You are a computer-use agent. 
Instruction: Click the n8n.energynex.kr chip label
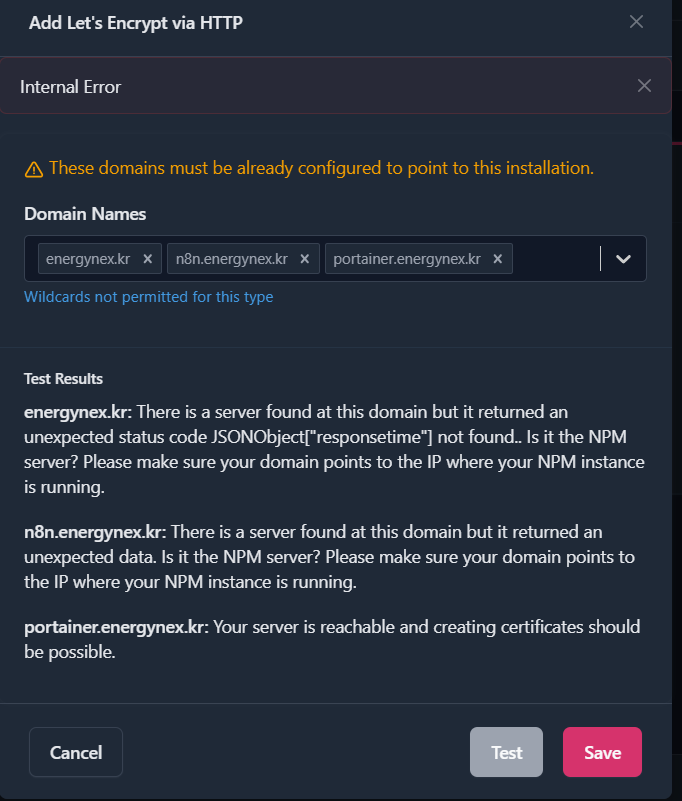(x=232, y=259)
